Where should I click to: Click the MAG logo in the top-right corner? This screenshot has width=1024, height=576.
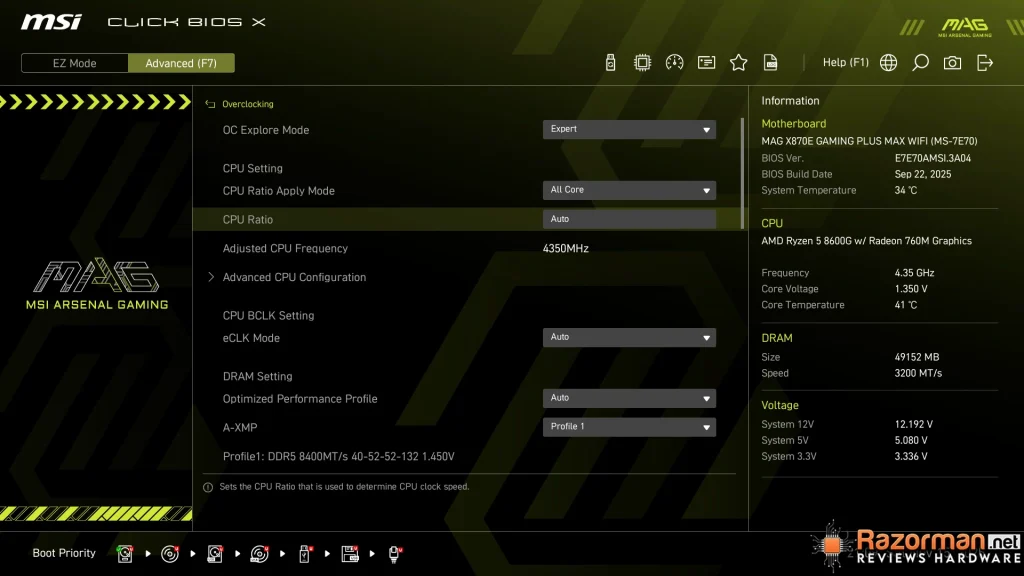tap(965, 27)
